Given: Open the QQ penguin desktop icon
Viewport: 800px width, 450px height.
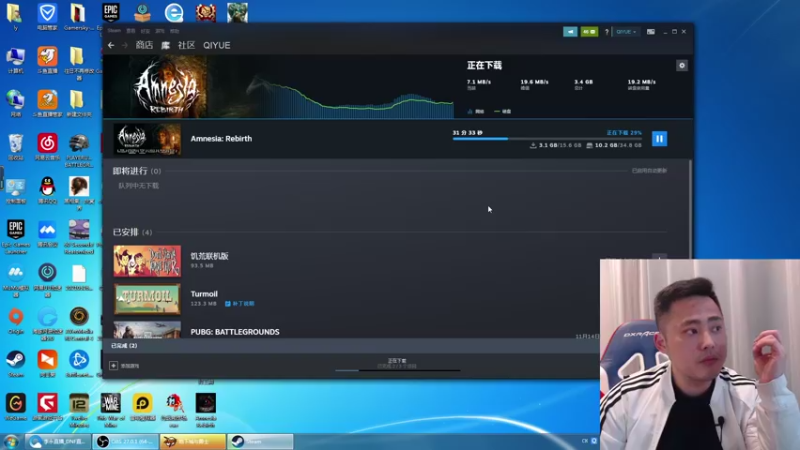Looking at the screenshot, I should pos(47,190).
